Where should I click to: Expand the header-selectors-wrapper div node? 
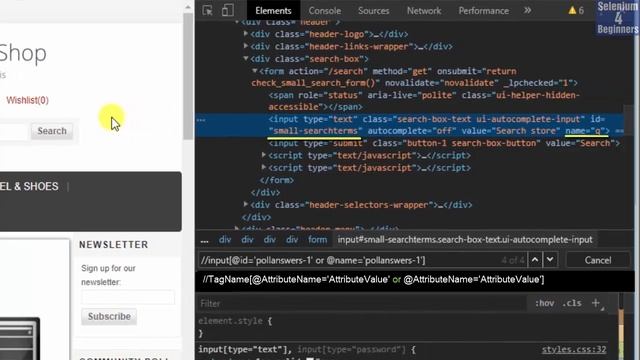pos(246,204)
